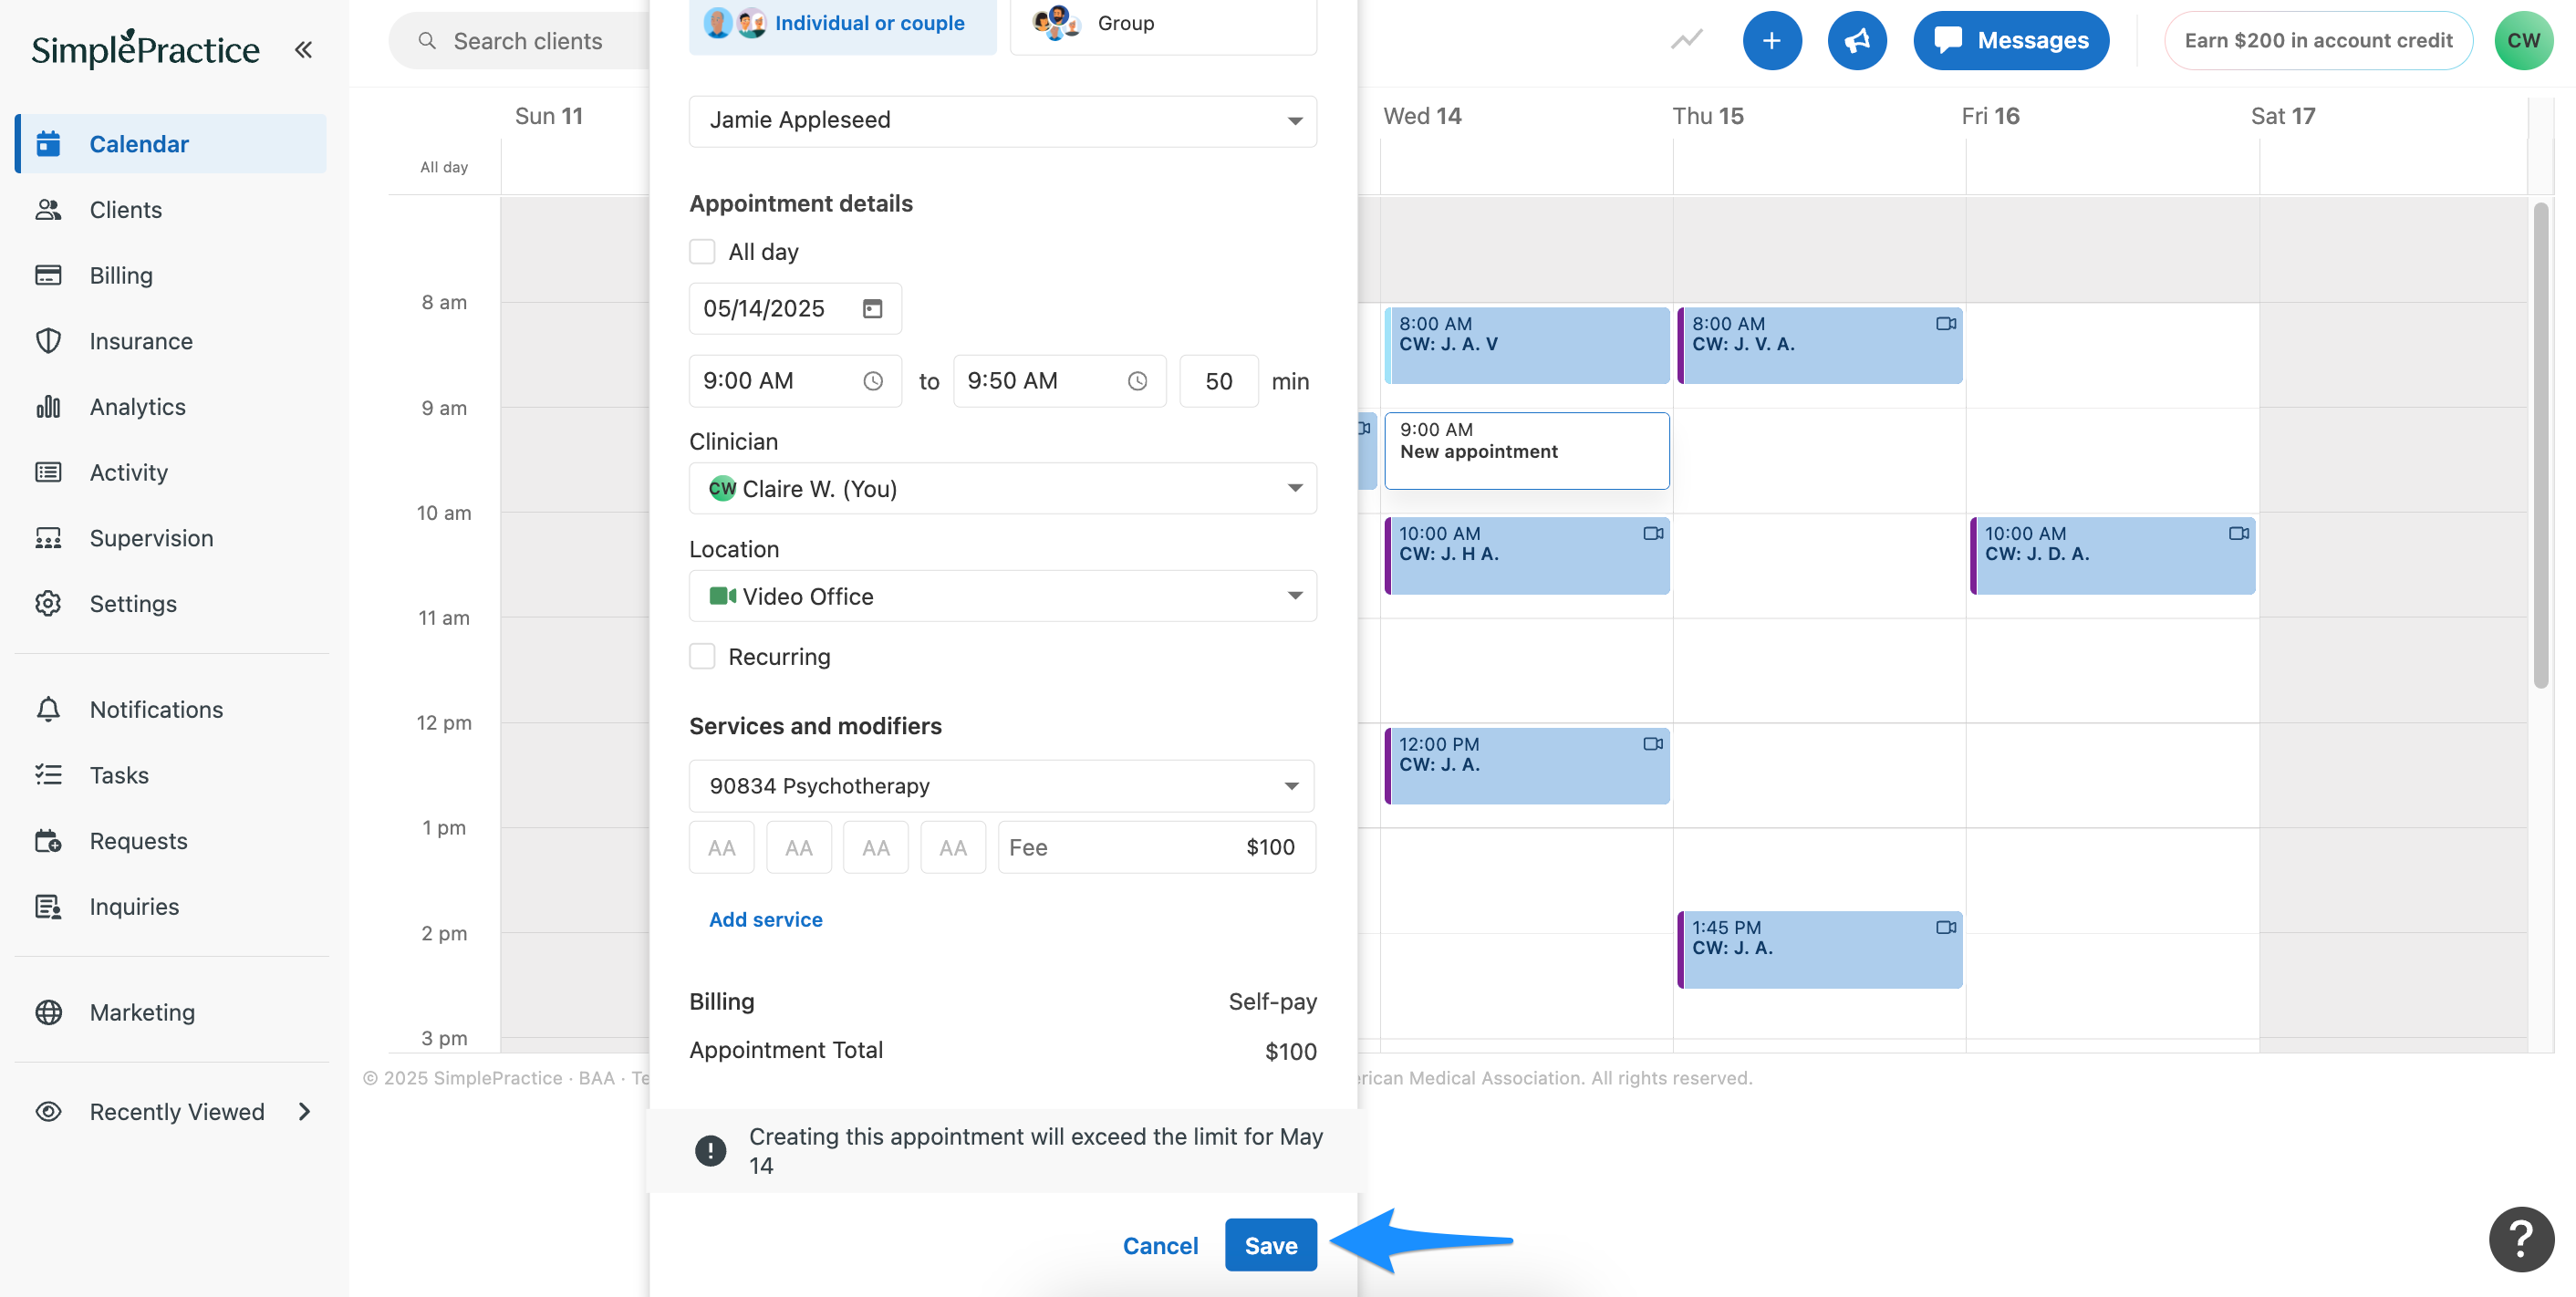
Task: Click the Inquiries icon
Action: (x=48, y=906)
